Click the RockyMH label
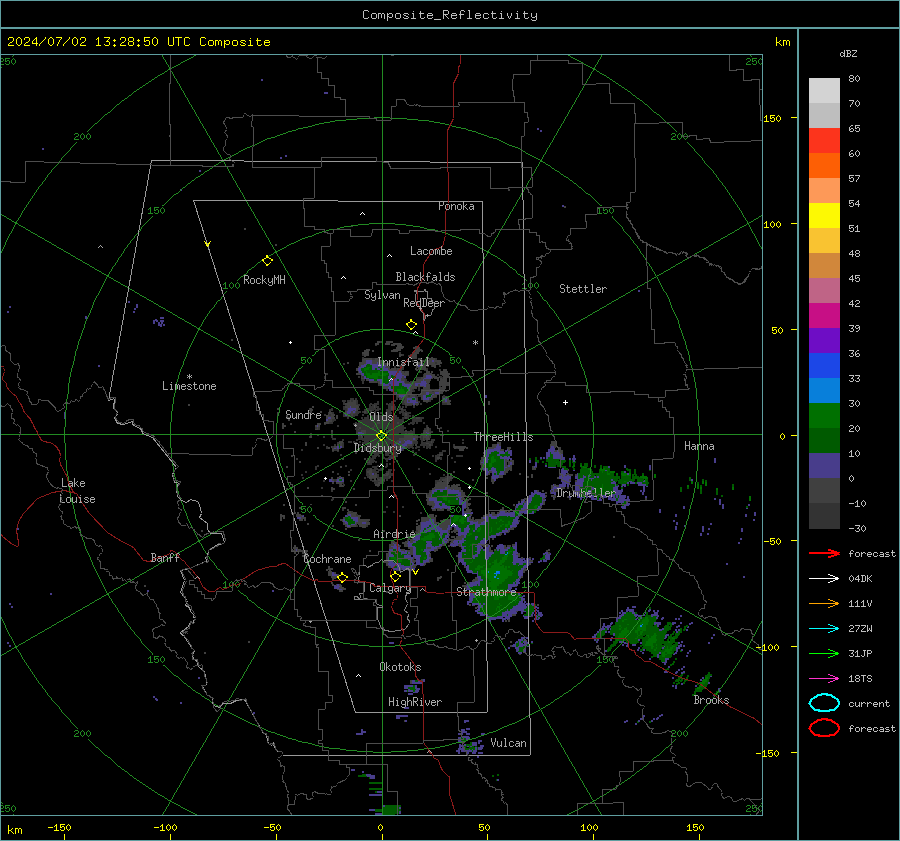The width and height of the screenshot is (900, 841). click(x=264, y=280)
